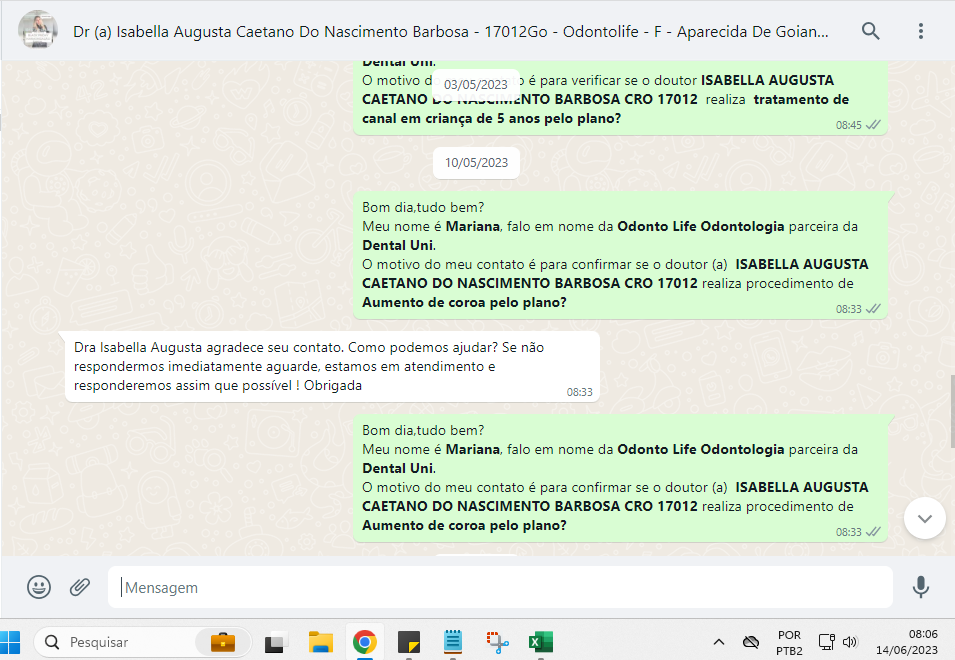Click the Mensagem text input field
955x660 pixels.
point(500,588)
